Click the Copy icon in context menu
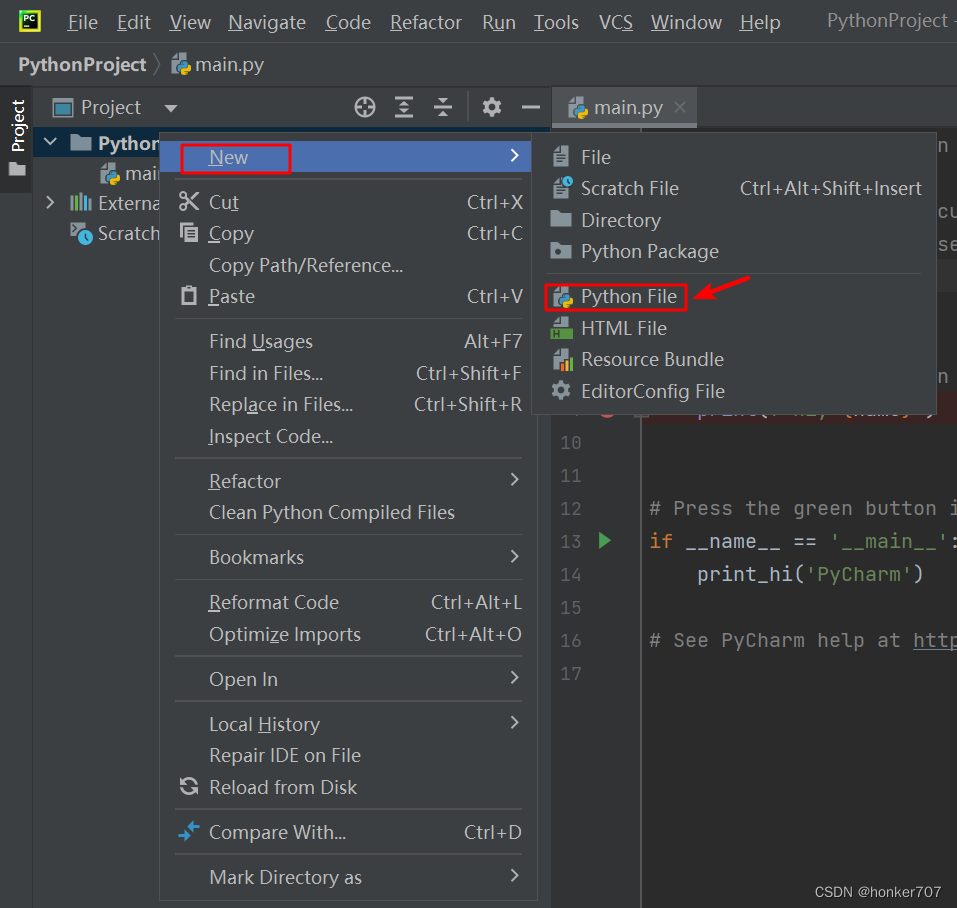The width and height of the screenshot is (957, 908). (189, 232)
